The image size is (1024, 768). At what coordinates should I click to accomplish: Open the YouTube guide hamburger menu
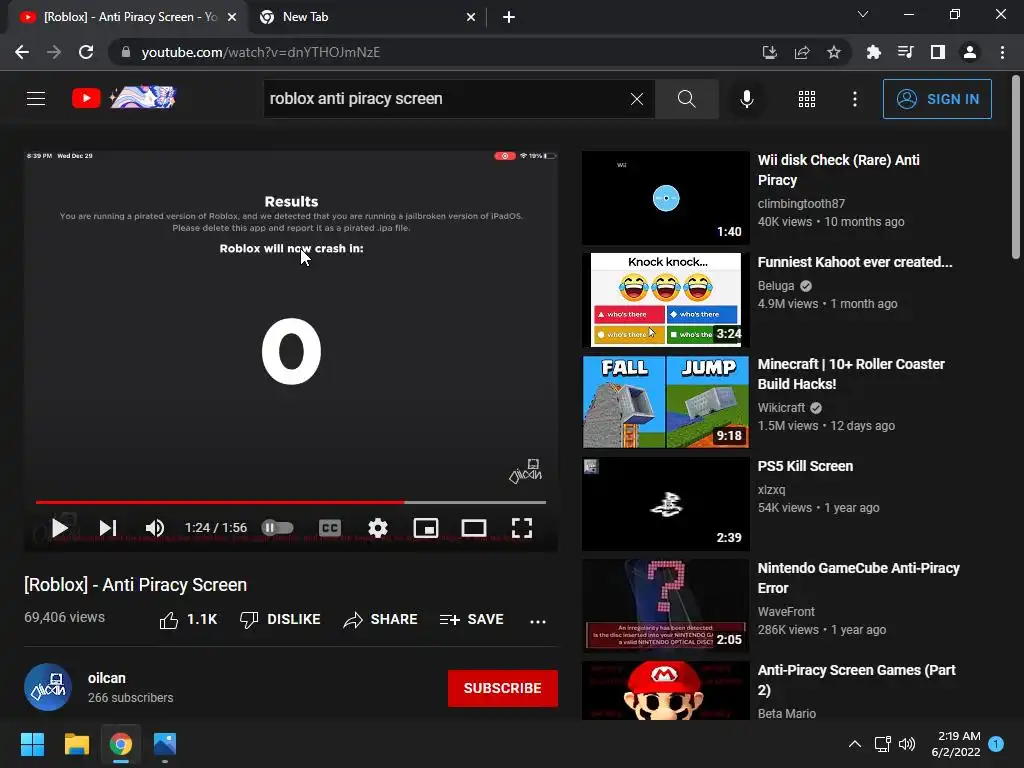36,99
